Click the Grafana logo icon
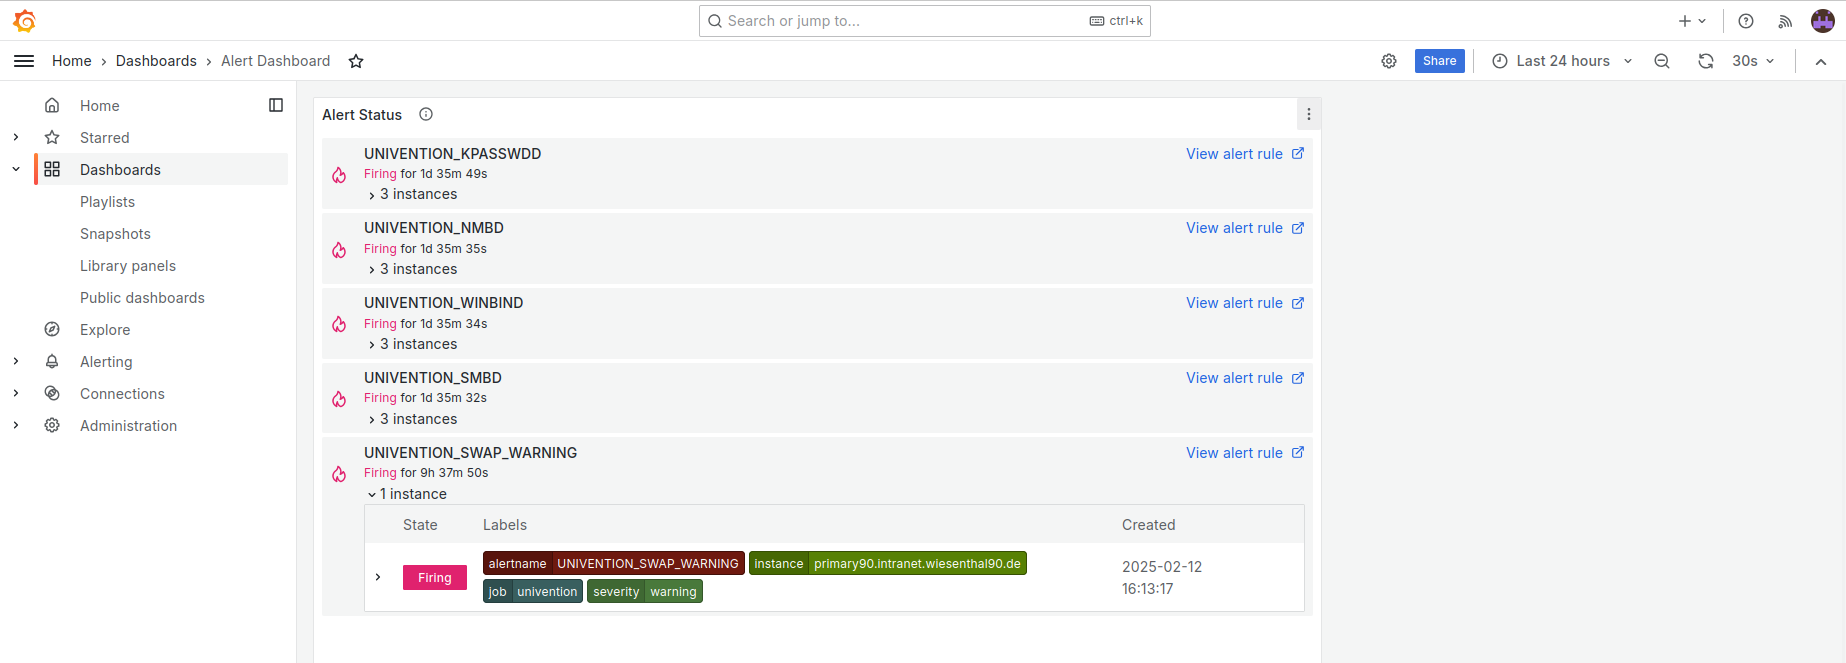Image resolution: width=1846 pixels, height=663 pixels. [25, 20]
